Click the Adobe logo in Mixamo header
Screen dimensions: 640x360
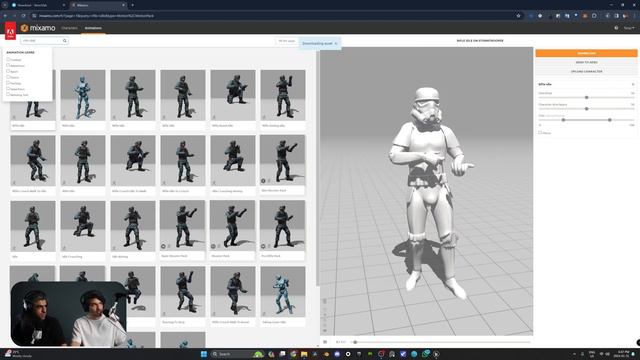click(x=10, y=31)
